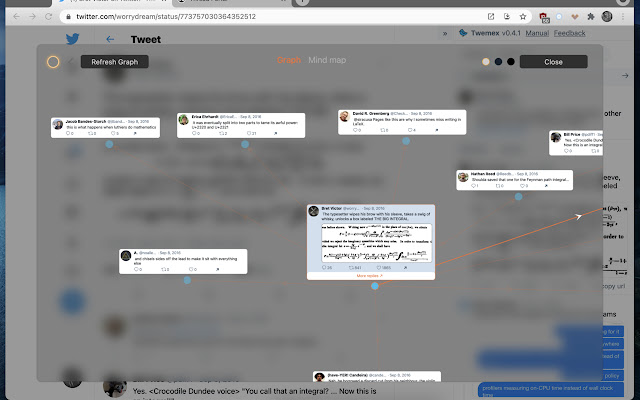Go forward in Chrome browser history
This screenshot has height=400, width=640.
tap(32, 16)
